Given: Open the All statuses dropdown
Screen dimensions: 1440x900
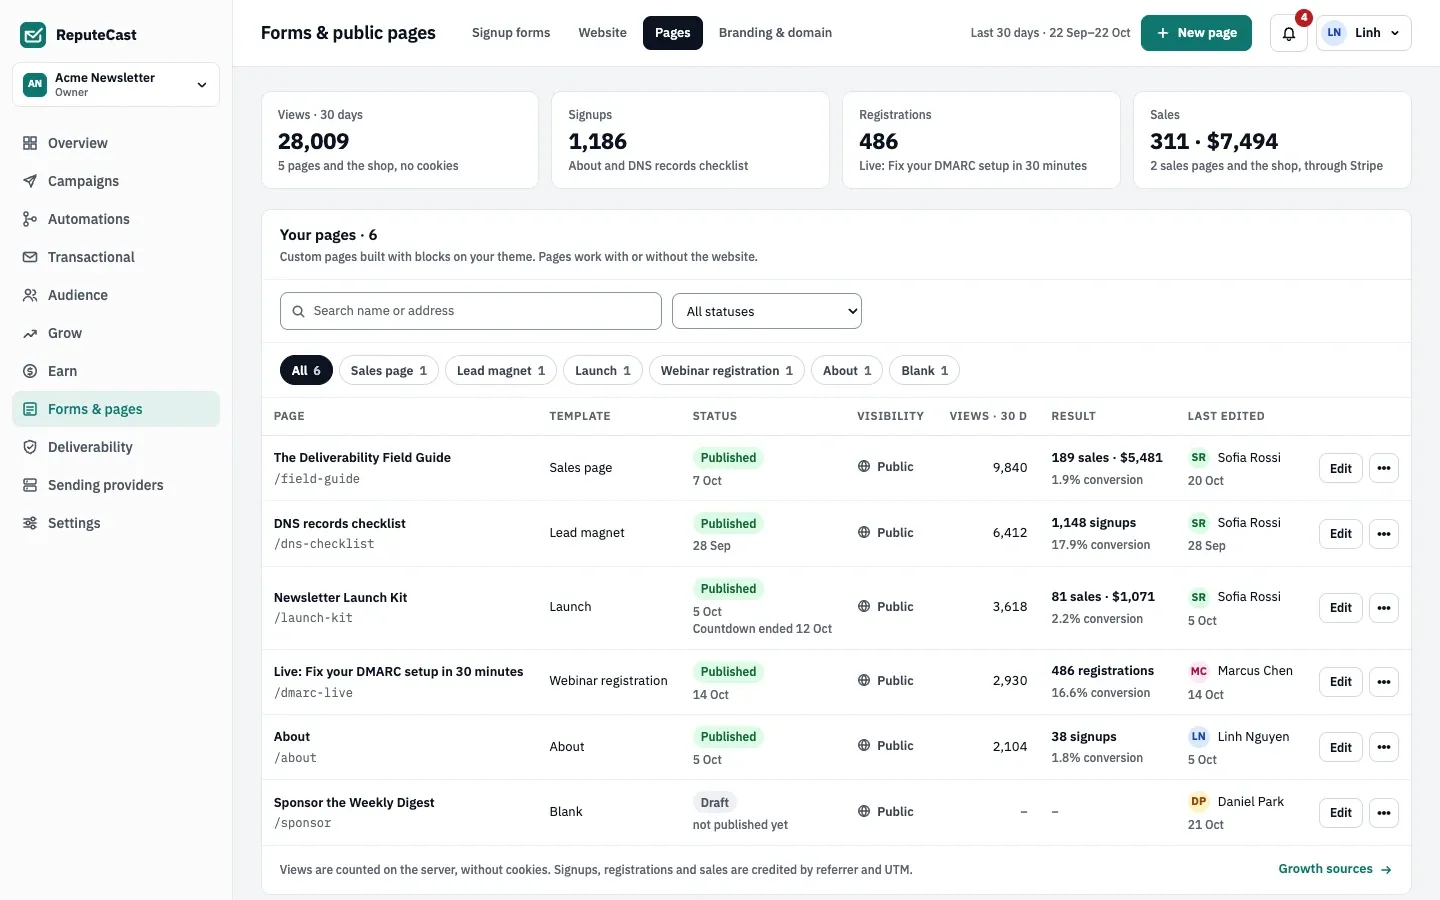Looking at the screenshot, I should coord(767,311).
